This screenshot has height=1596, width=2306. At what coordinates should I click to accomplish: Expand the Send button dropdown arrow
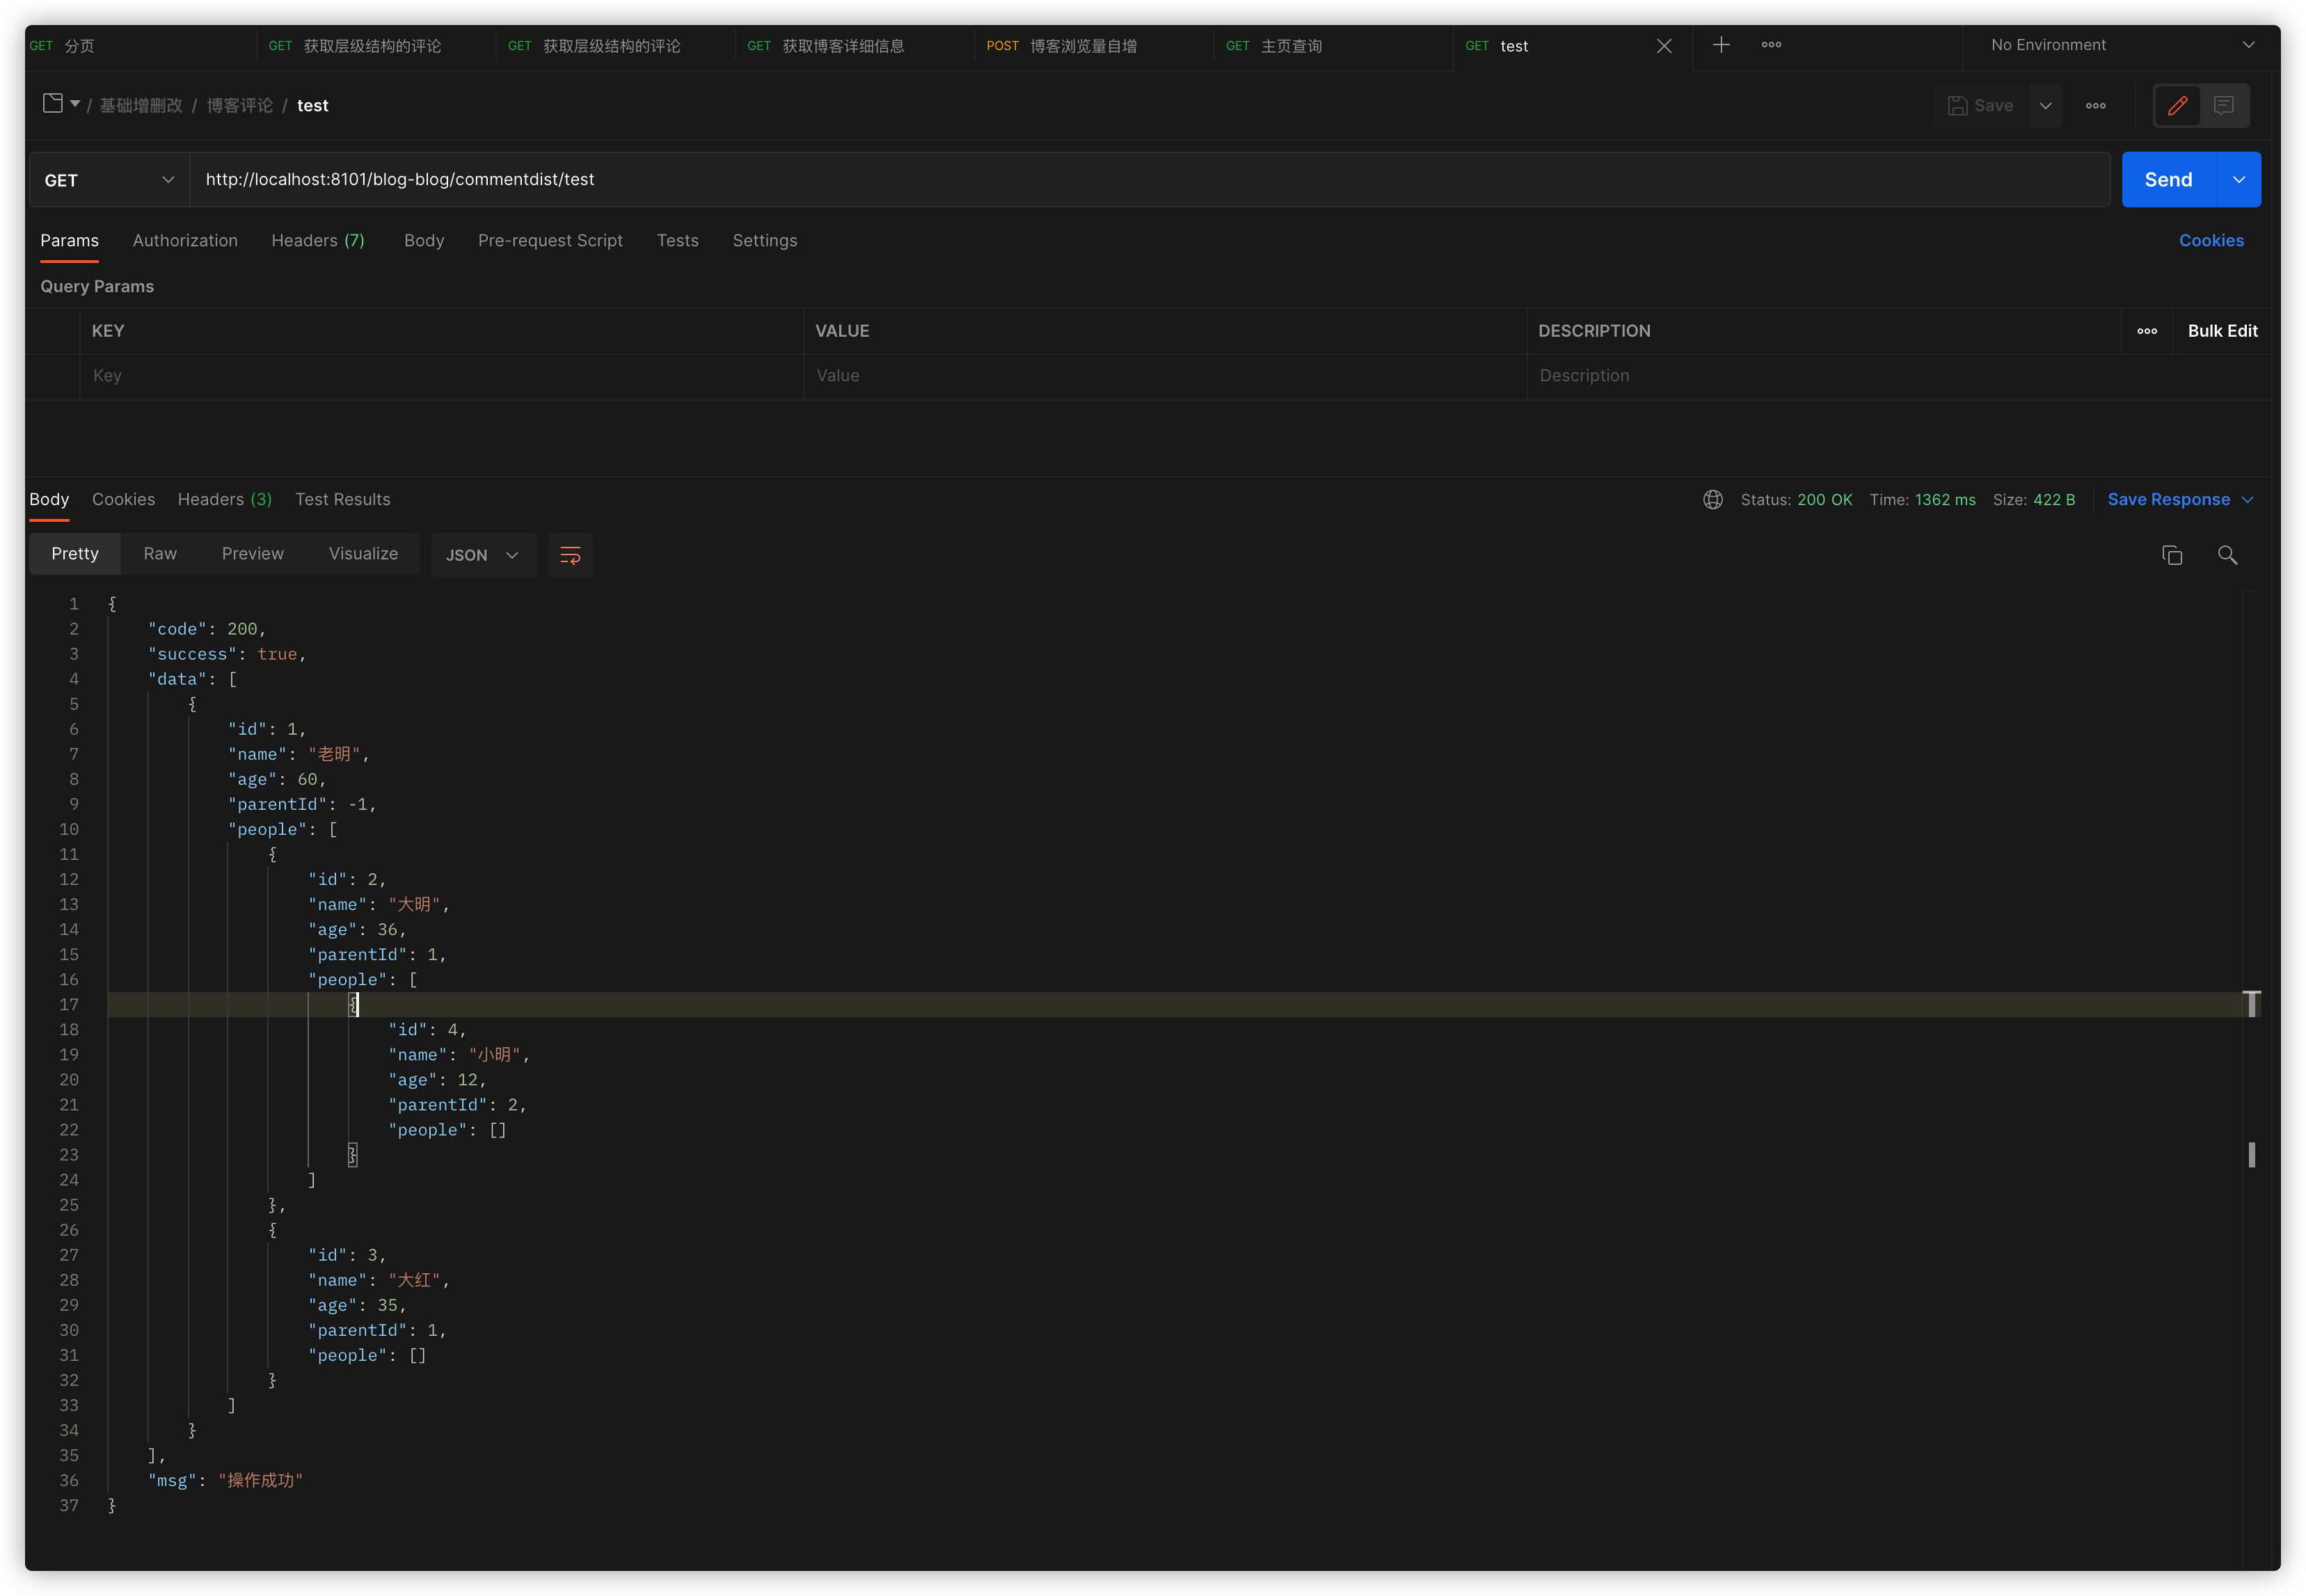coord(2239,180)
